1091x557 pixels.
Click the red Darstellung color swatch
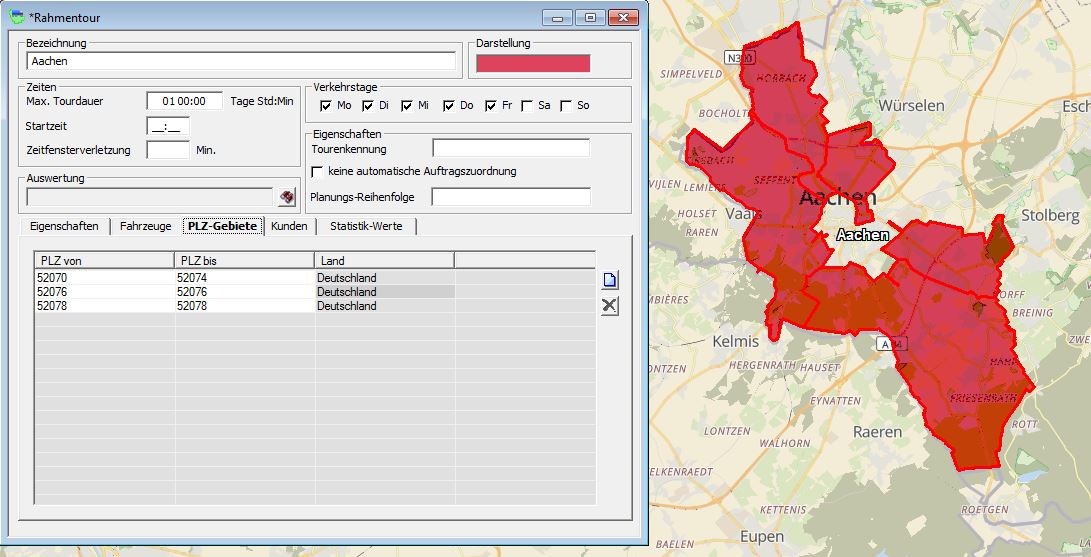(533, 63)
